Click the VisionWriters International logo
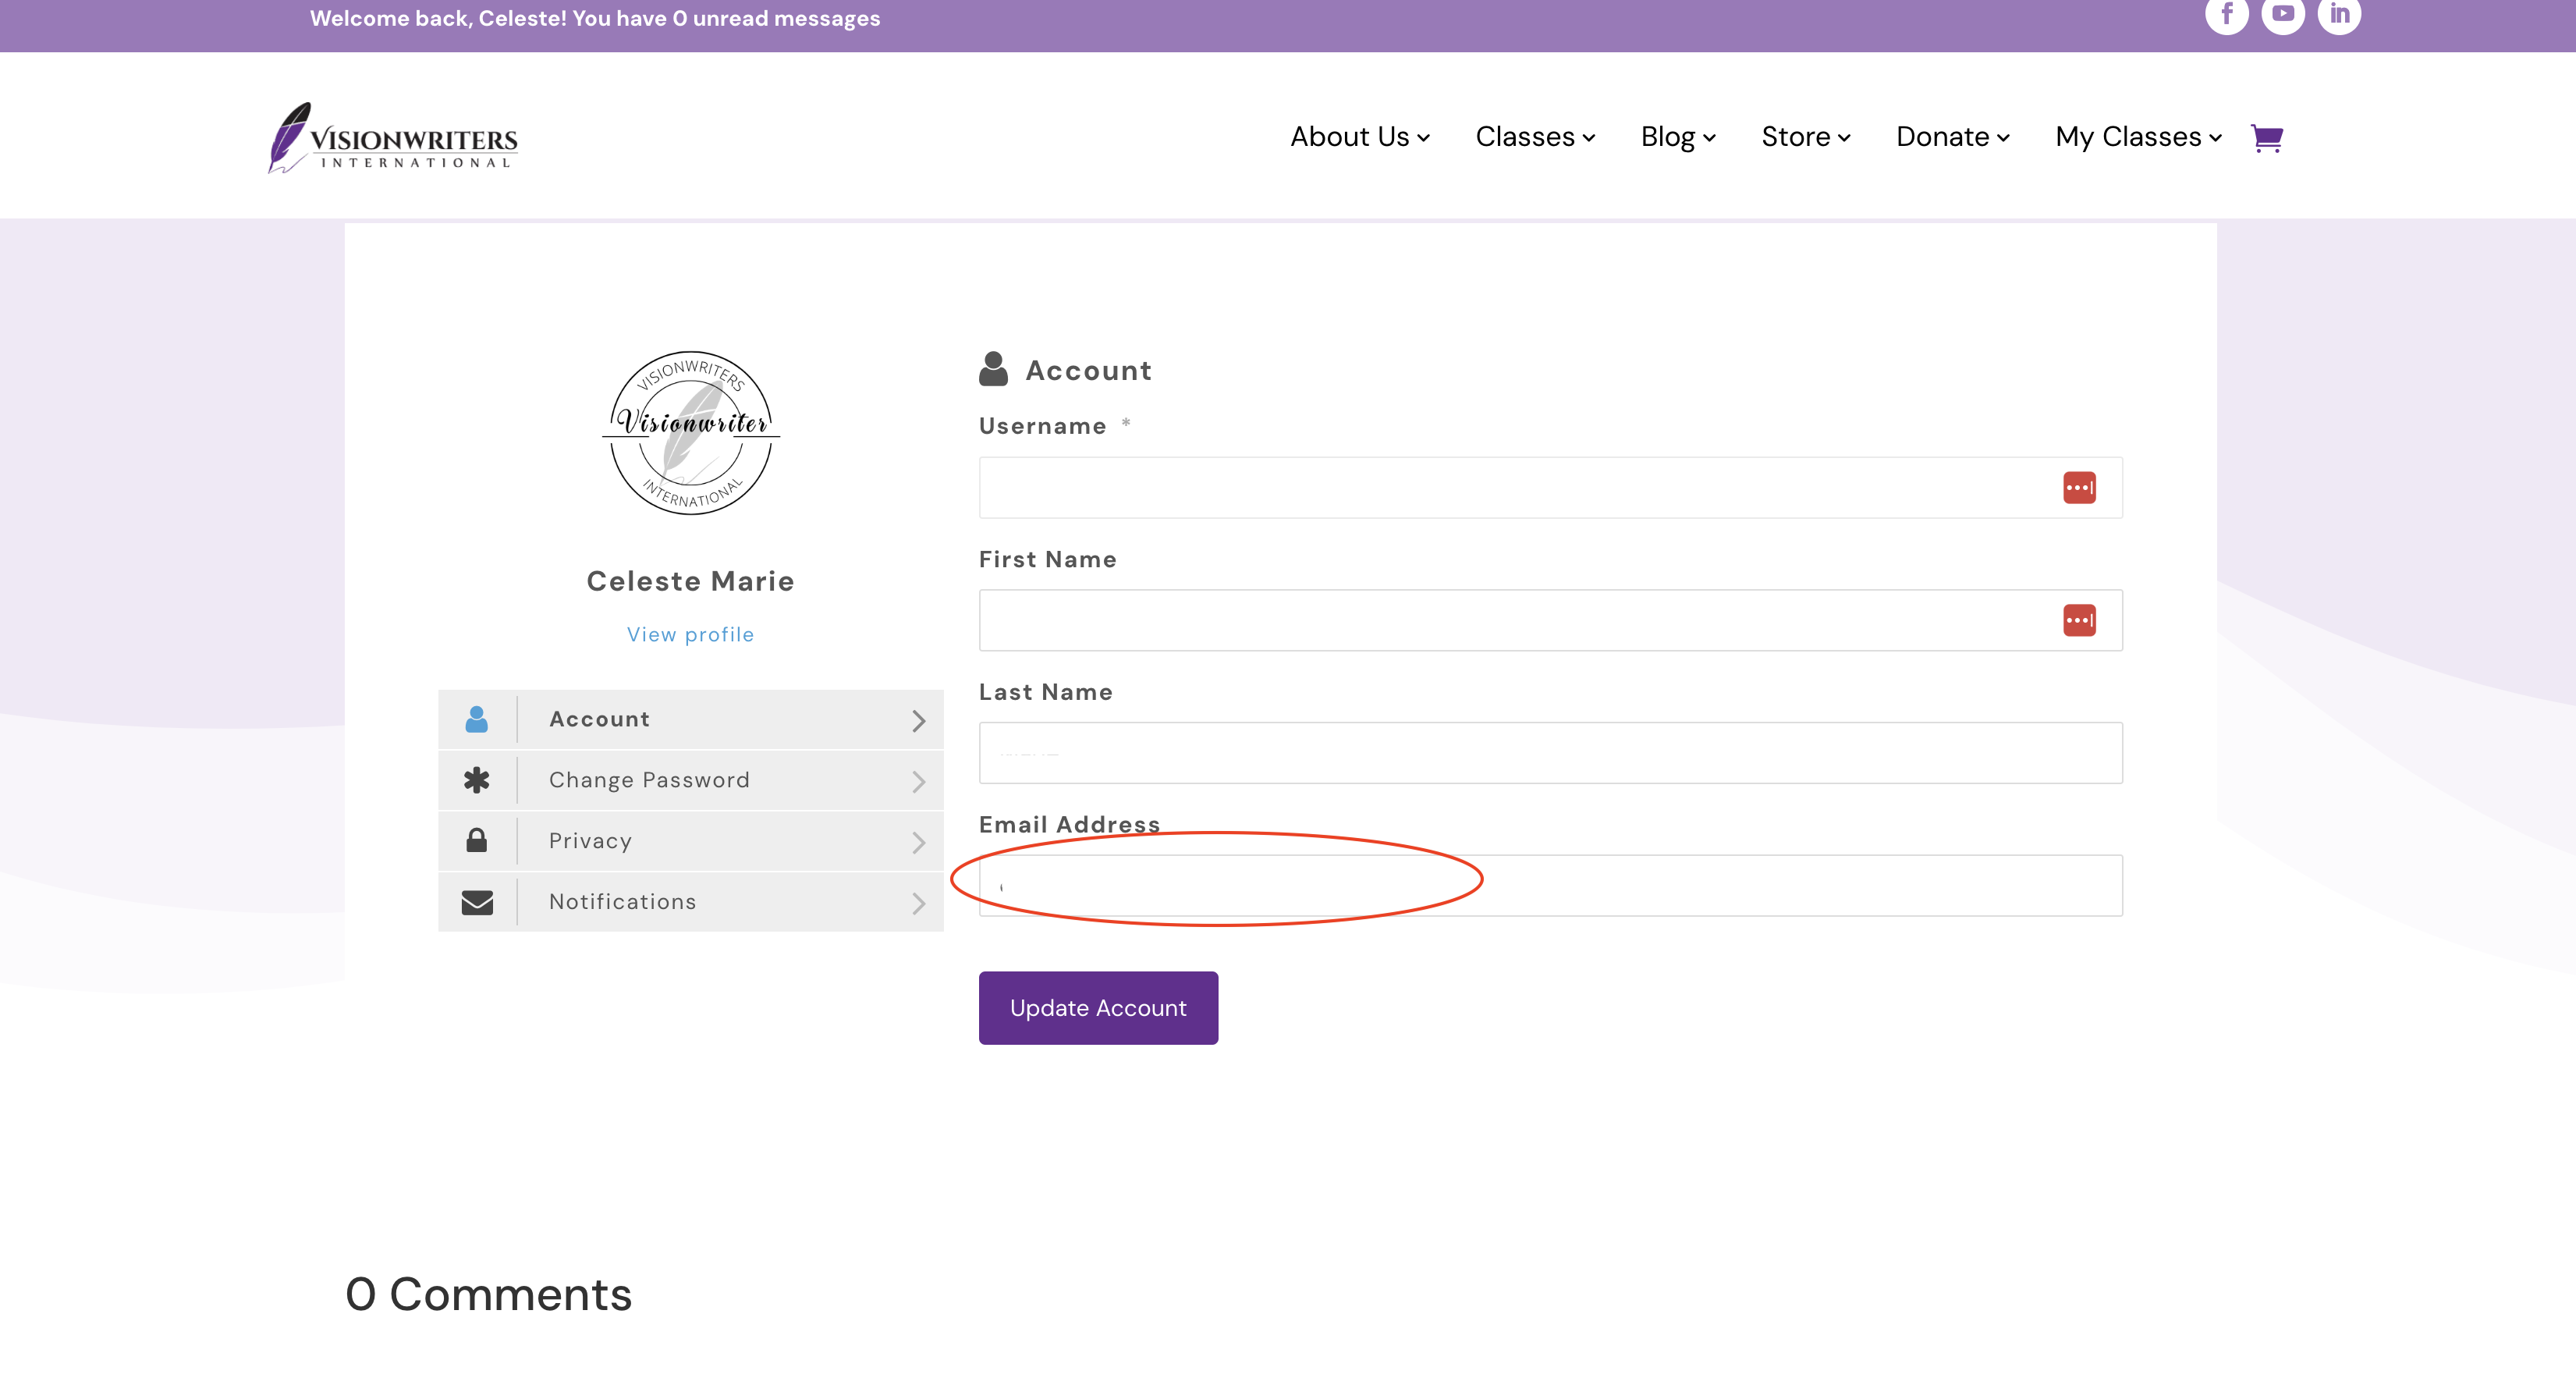 tap(393, 138)
